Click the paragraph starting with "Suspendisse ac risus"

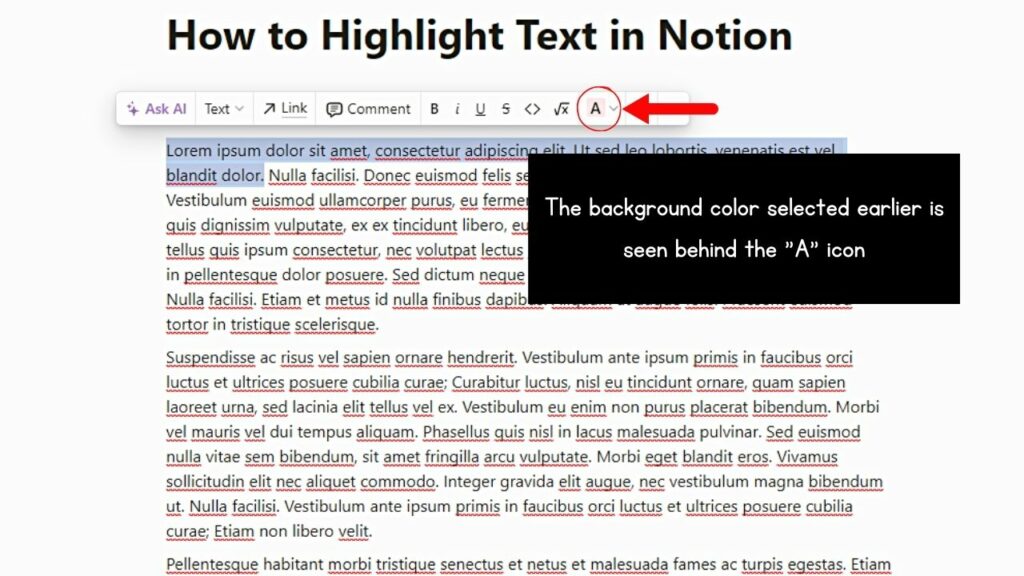tap(524, 444)
